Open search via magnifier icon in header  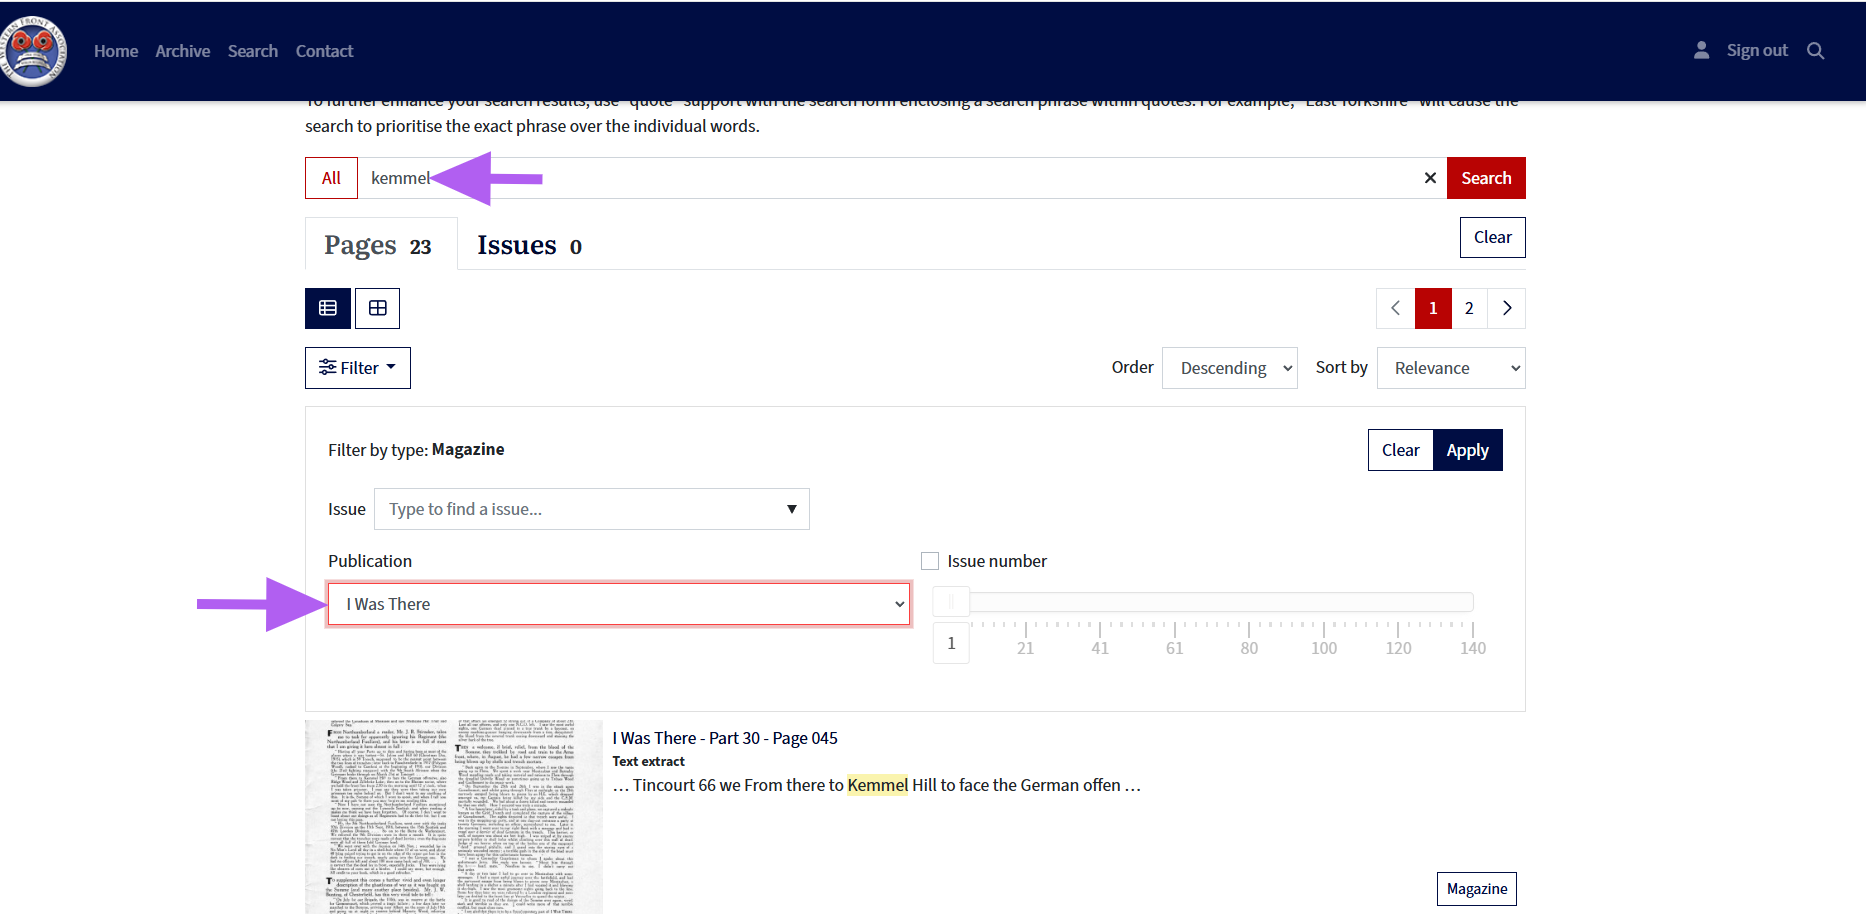(x=1815, y=51)
